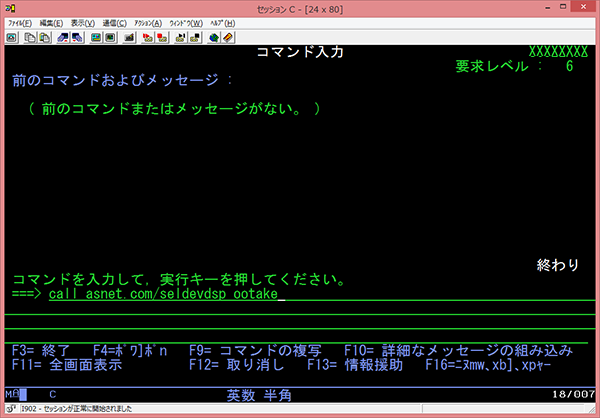
Task: Click the Send File to Host icon
Action: click(62, 37)
